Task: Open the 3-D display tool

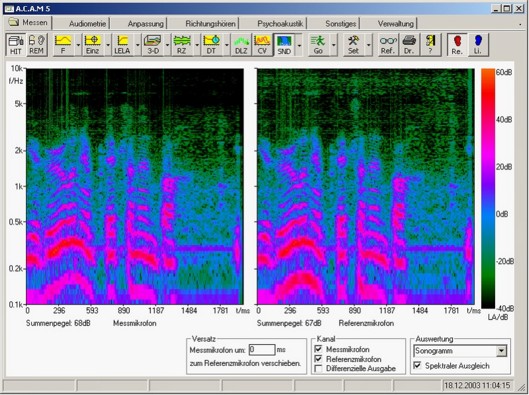Action: pos(152,45)
